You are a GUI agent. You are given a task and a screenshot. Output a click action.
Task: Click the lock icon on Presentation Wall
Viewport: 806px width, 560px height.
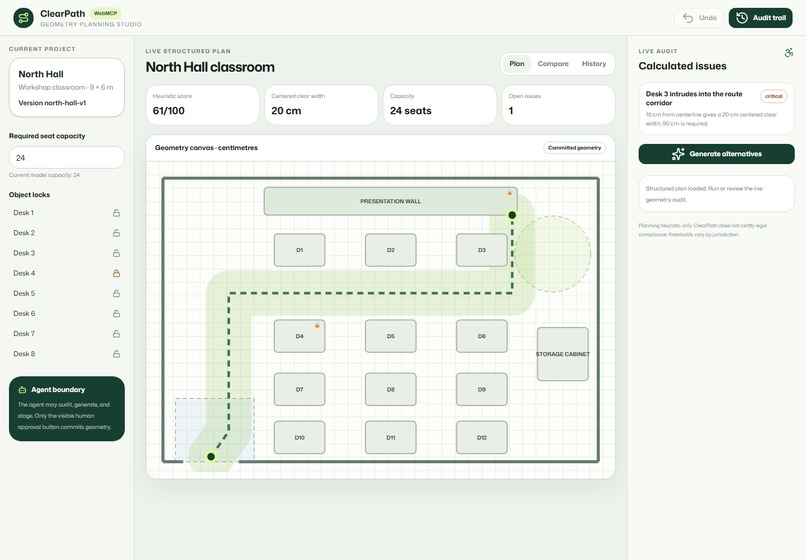click(509, 193)
